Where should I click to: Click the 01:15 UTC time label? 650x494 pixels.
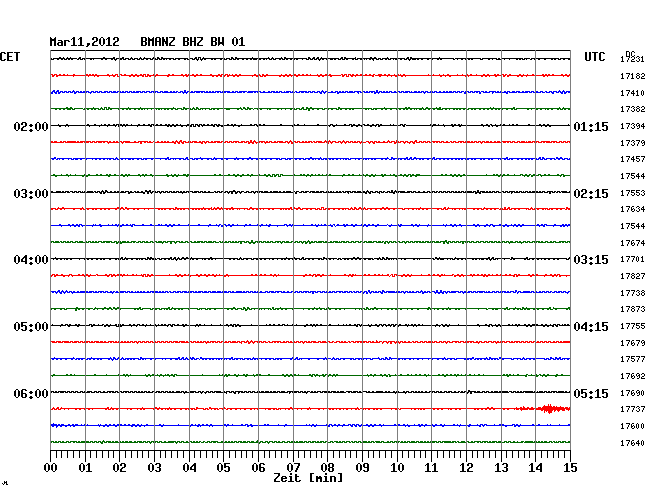[591, 126]
